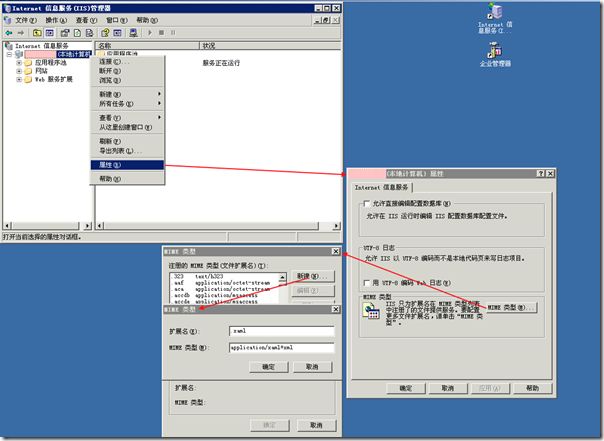The image size is (604, 441).
Task: Expand the 网站 tree node
Action: pos(19,71)
